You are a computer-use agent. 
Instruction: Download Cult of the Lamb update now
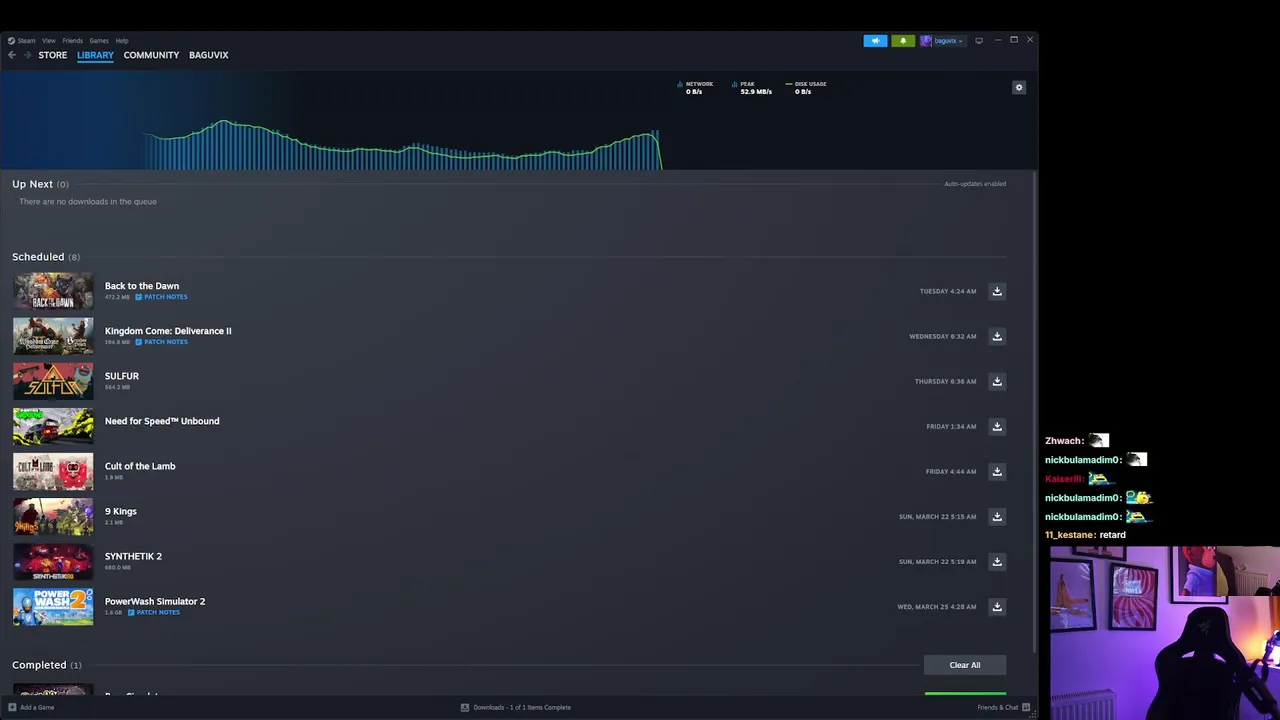(997, 471)
